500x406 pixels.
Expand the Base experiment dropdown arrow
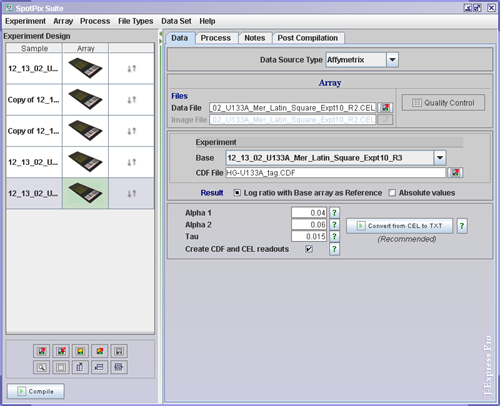click(440, 158)
